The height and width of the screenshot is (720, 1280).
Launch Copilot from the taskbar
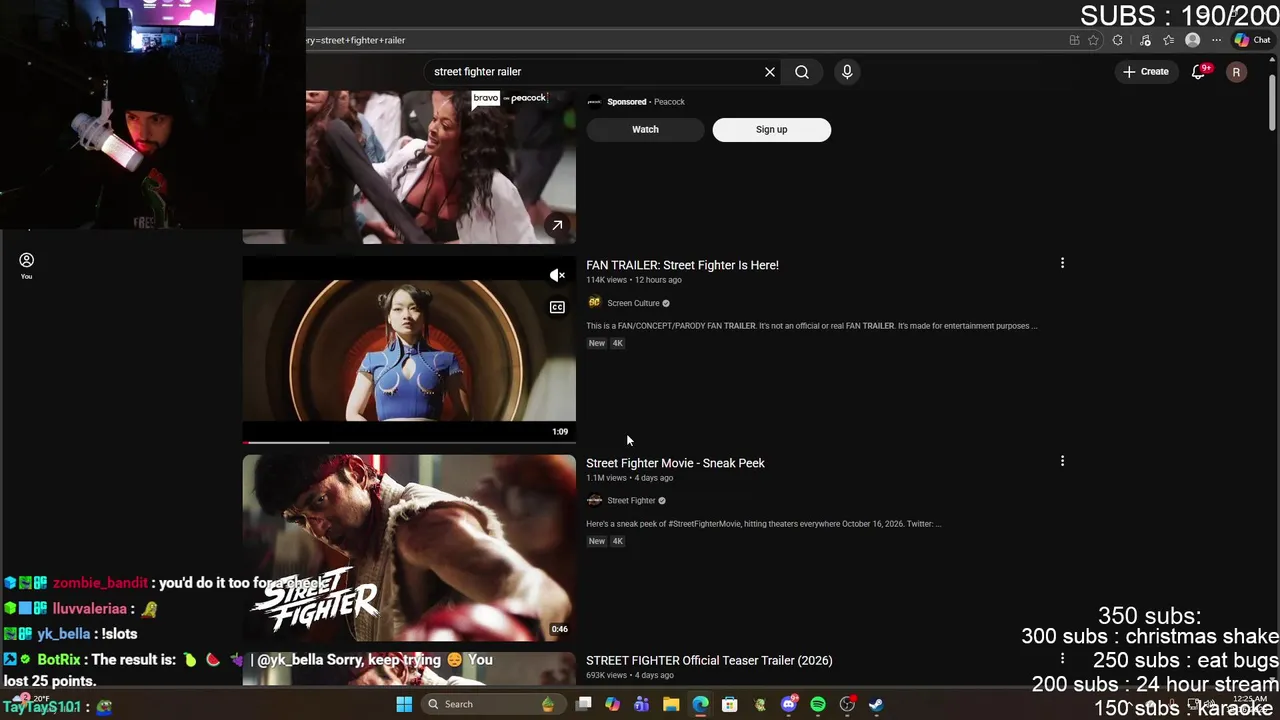(x=613, y=704)
